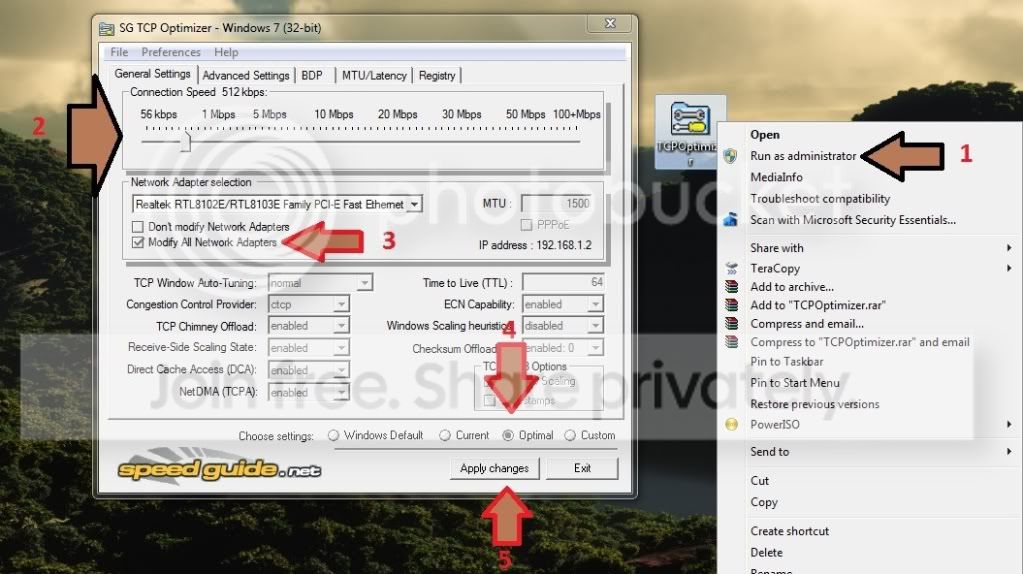
Task: Open the Help menu
Action: click(x=226, y=52)
